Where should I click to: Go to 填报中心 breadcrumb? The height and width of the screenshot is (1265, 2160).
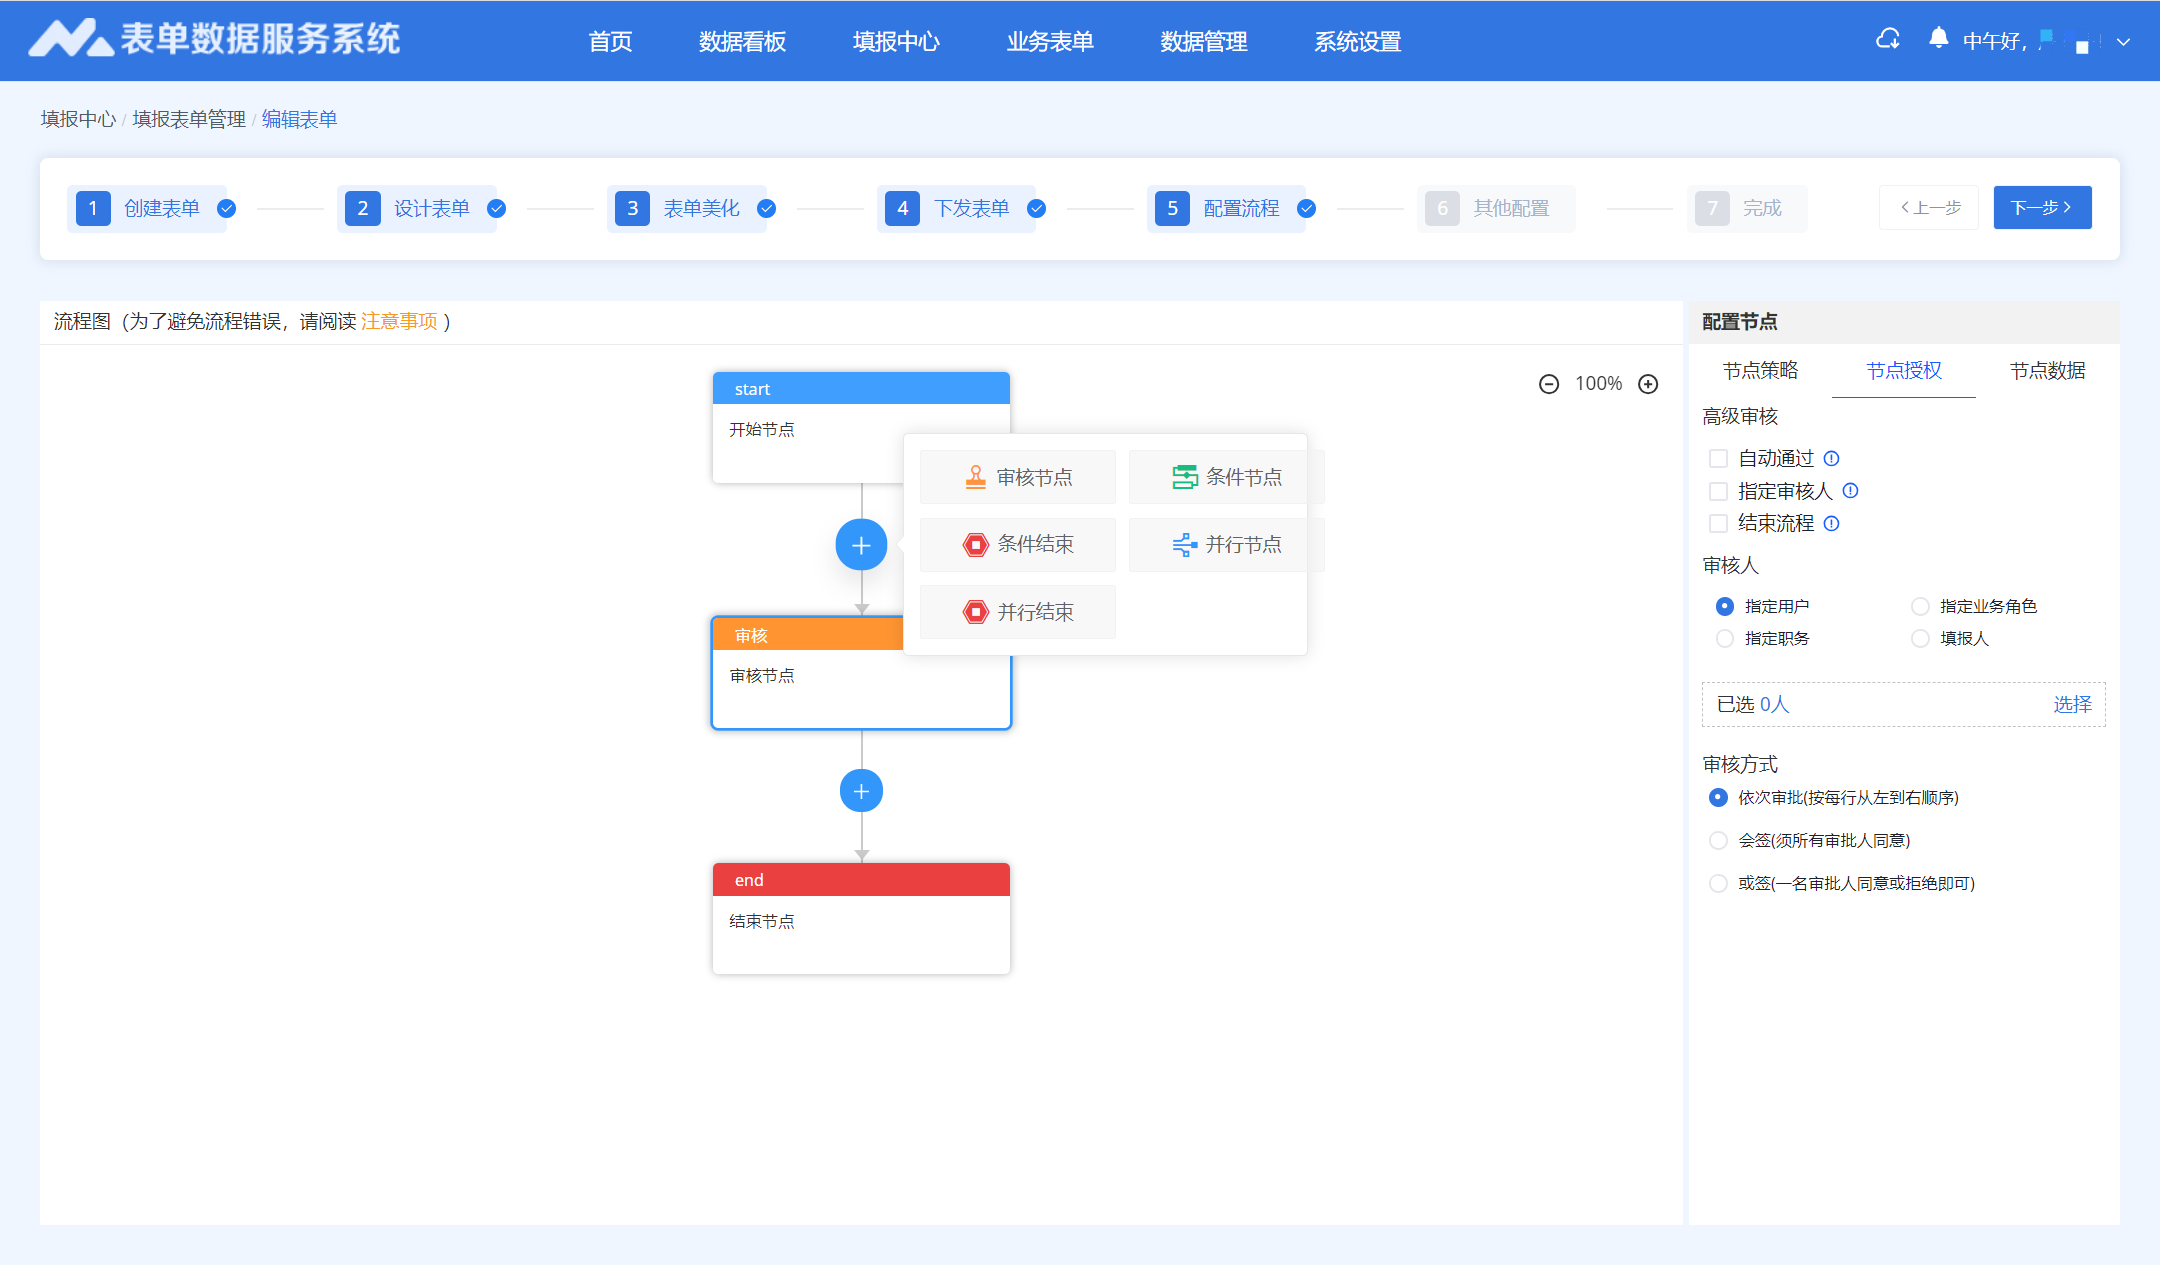78,119
